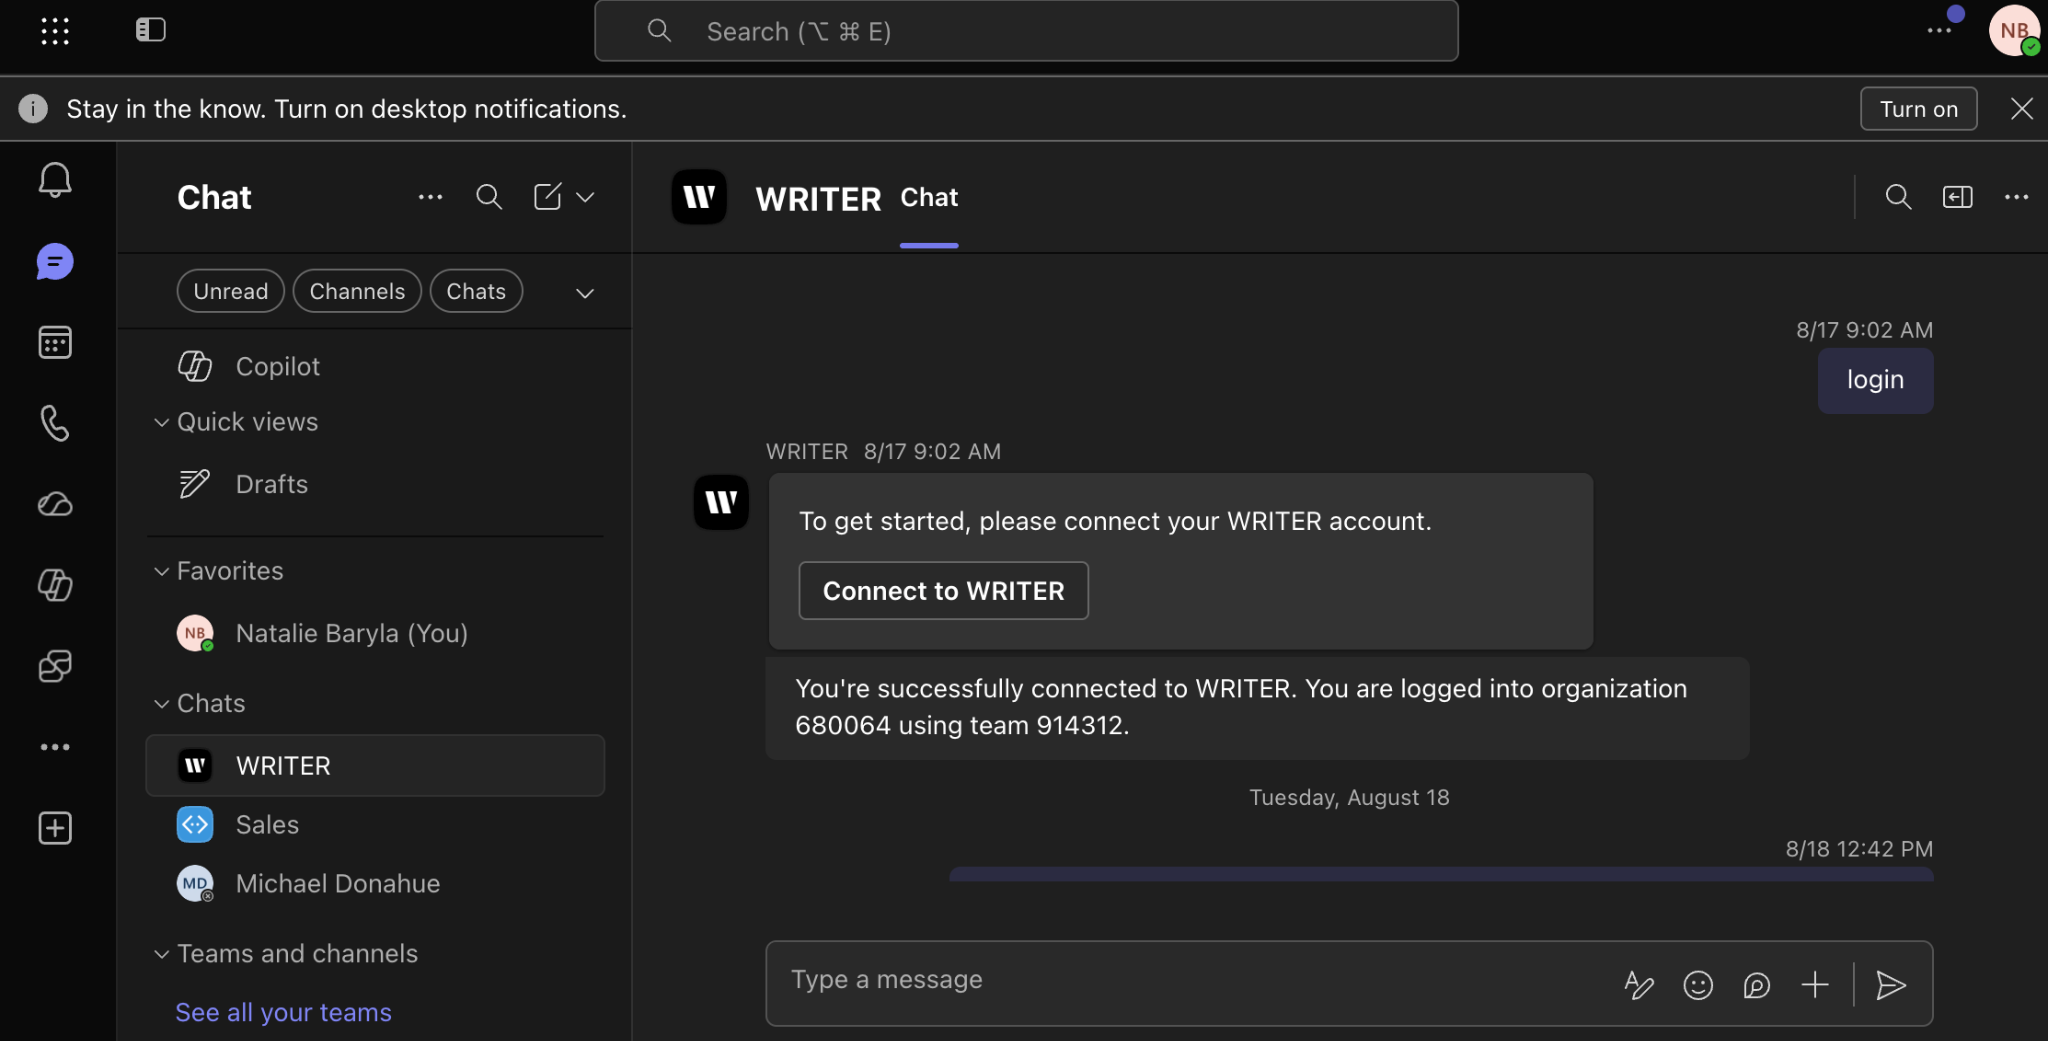Viewport: 2048px width, 1041px height.
Task: Show more apps in left rail
Action: 55,747
